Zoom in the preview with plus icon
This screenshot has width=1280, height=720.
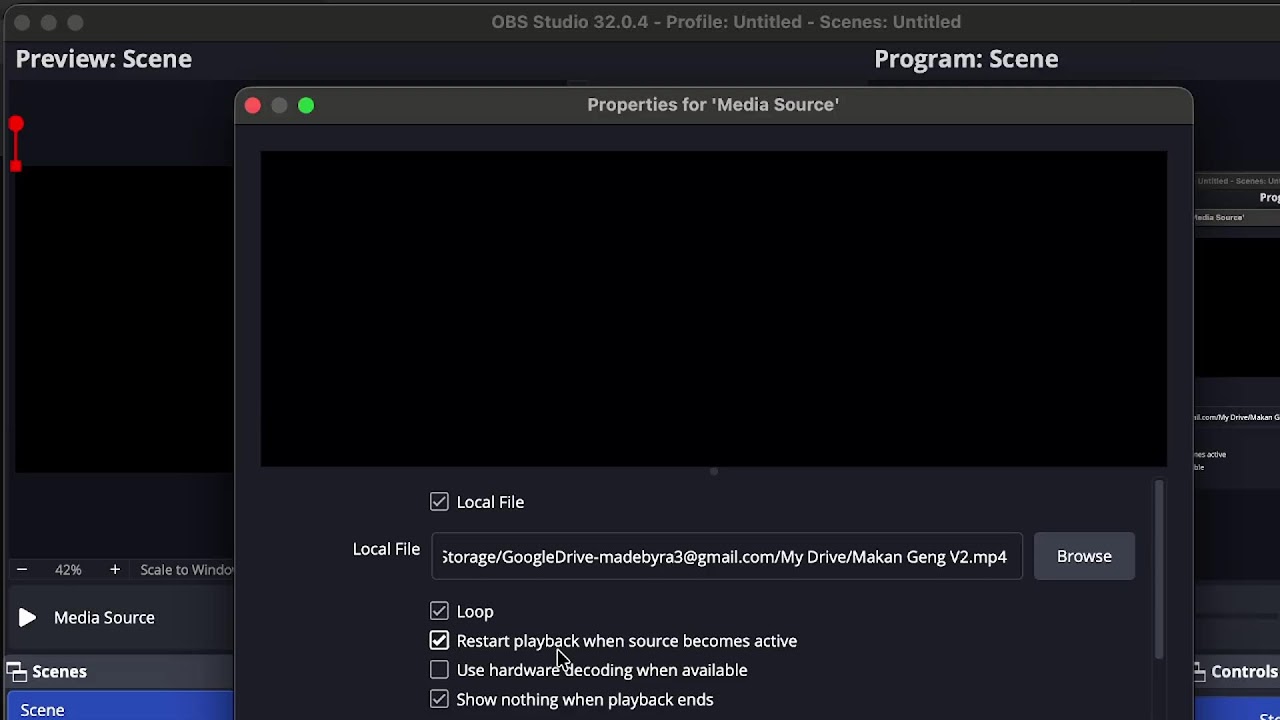pyautogui.click(x=115, y=570)
